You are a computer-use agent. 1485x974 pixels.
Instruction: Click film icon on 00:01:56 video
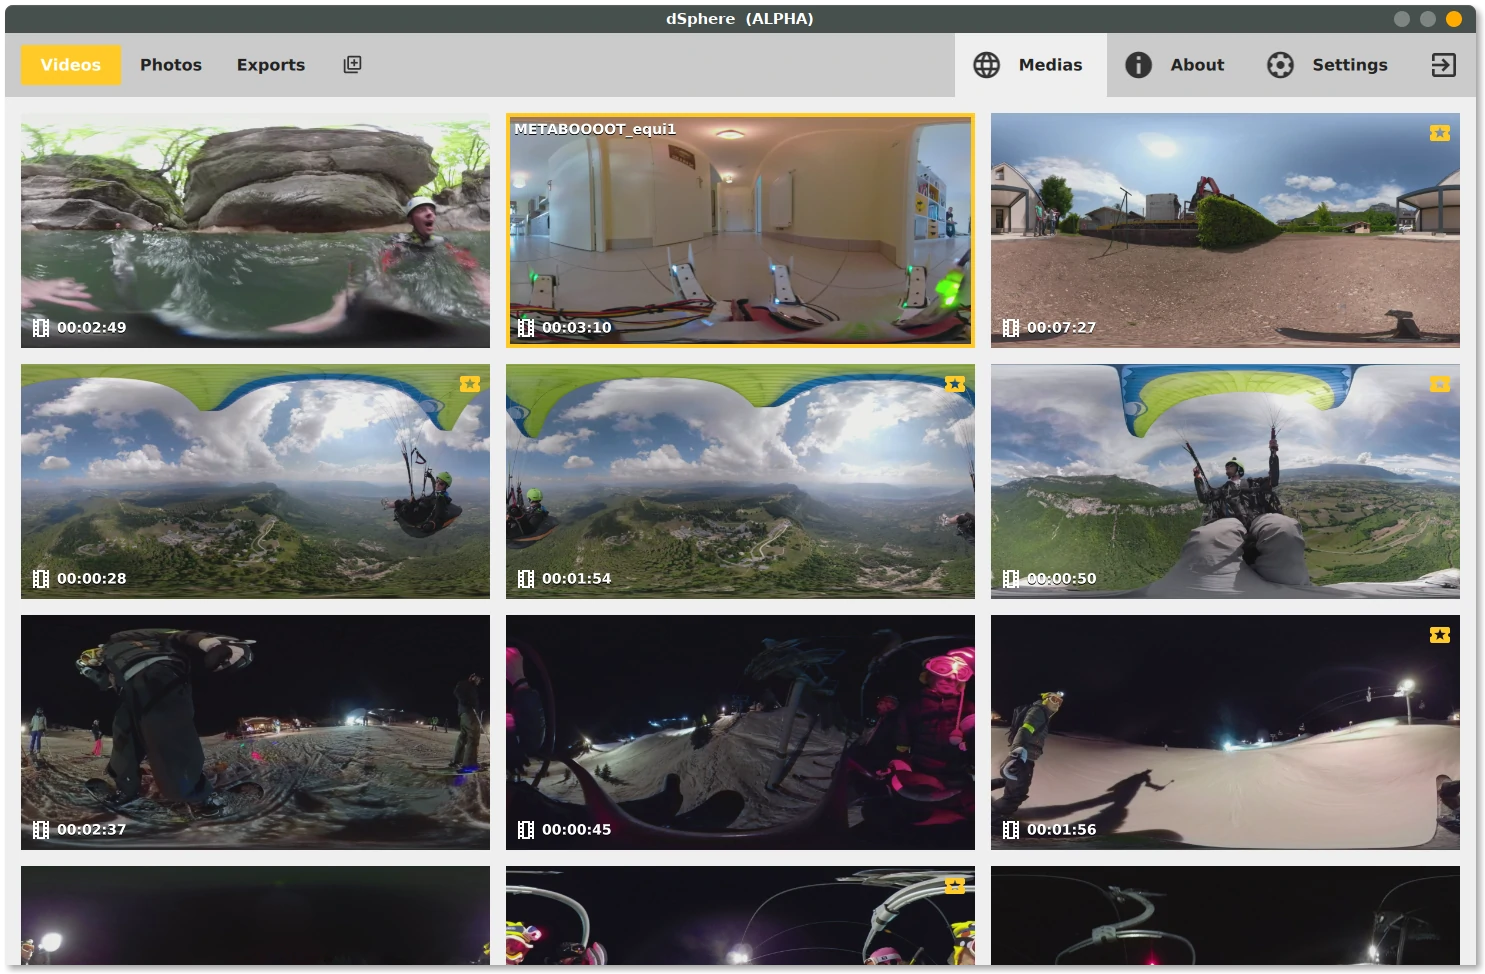pyautogui.click(x=1011, y=830)
